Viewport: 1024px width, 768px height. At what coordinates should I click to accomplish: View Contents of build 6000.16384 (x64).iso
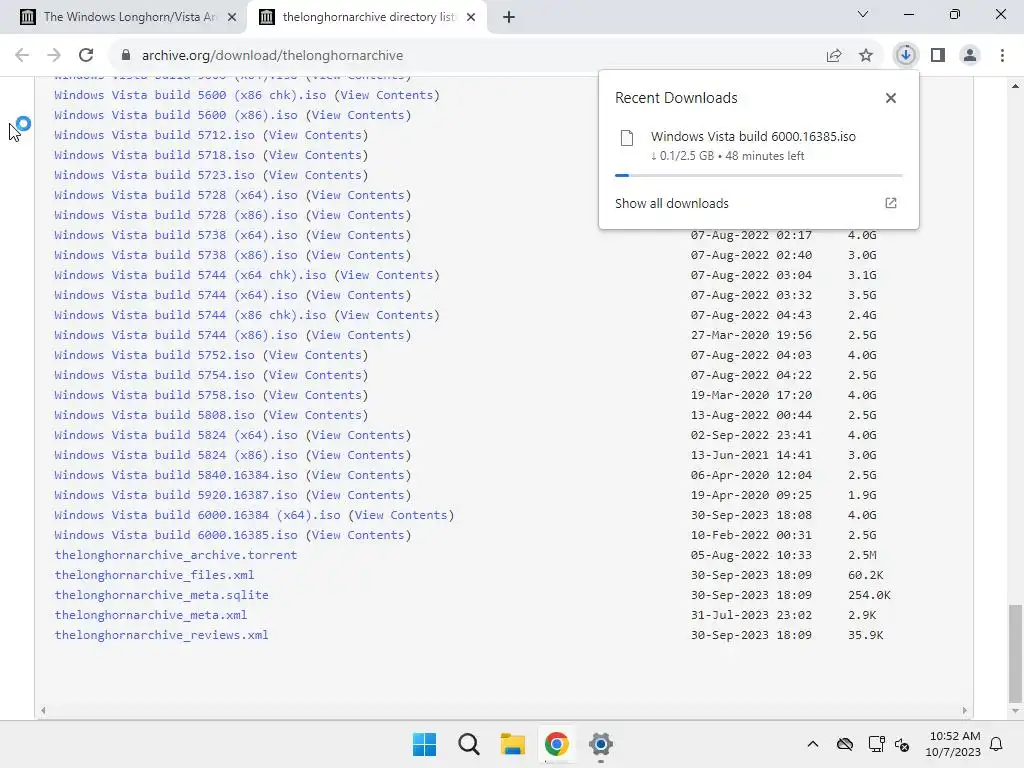point(401,515)
